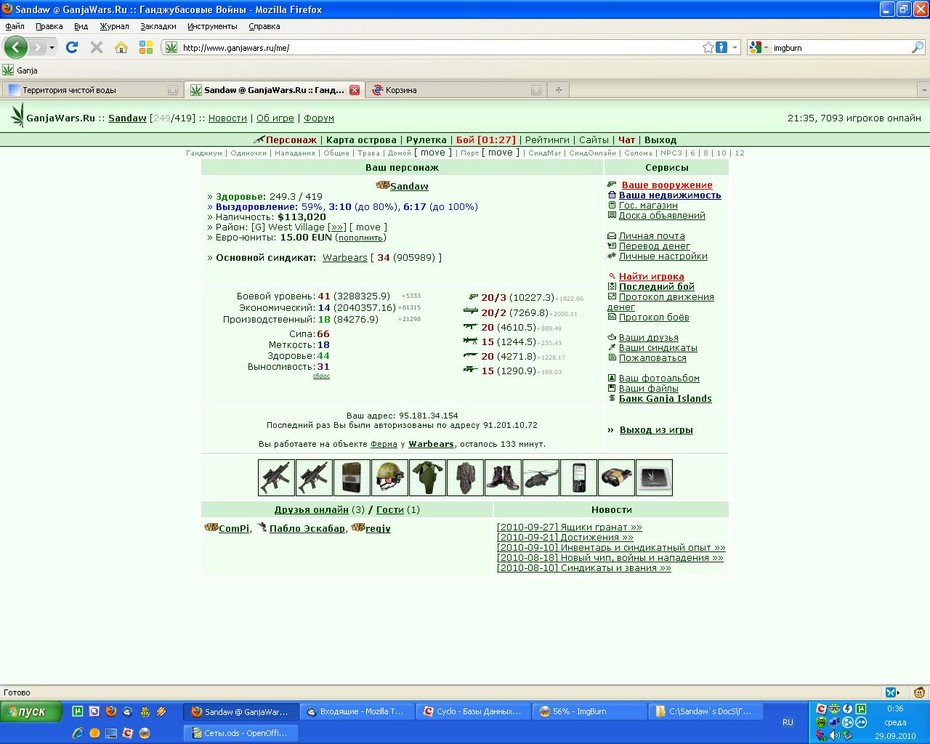Click the URL address field
Viewport: 930px width, 744px height.
440,48
